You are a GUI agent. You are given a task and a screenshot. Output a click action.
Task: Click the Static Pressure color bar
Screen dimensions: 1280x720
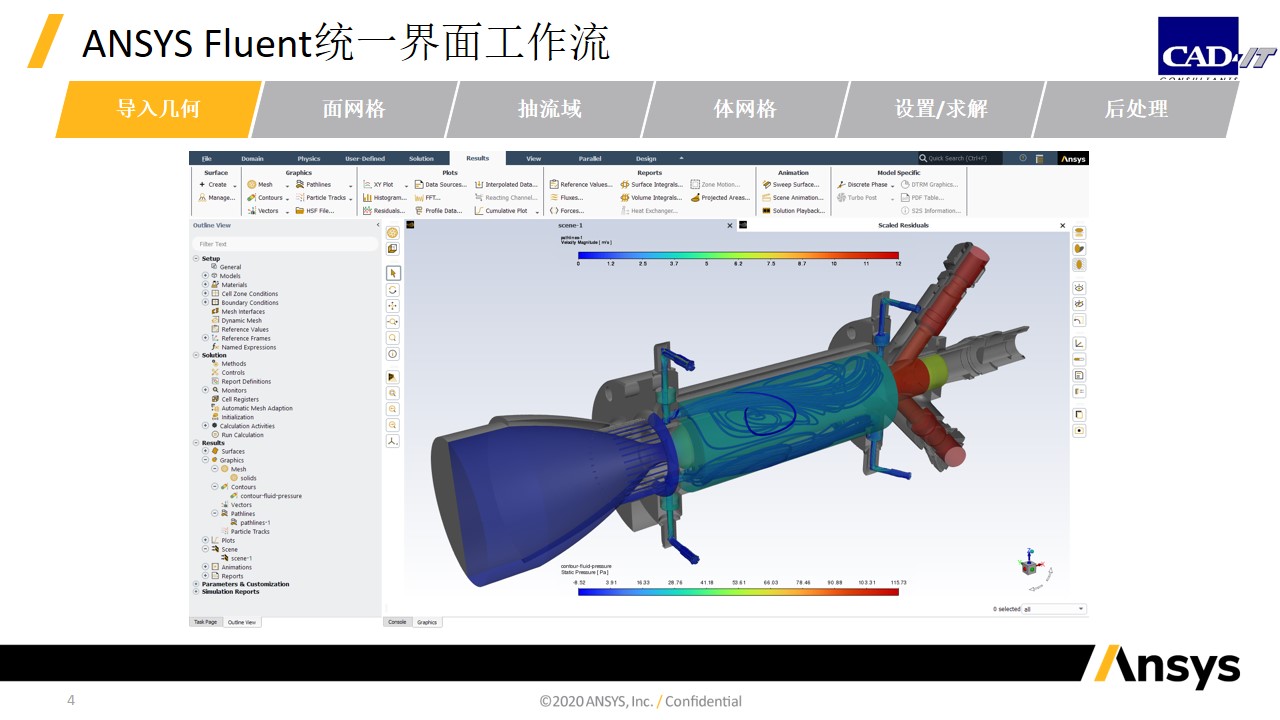[x=738, y=592]
